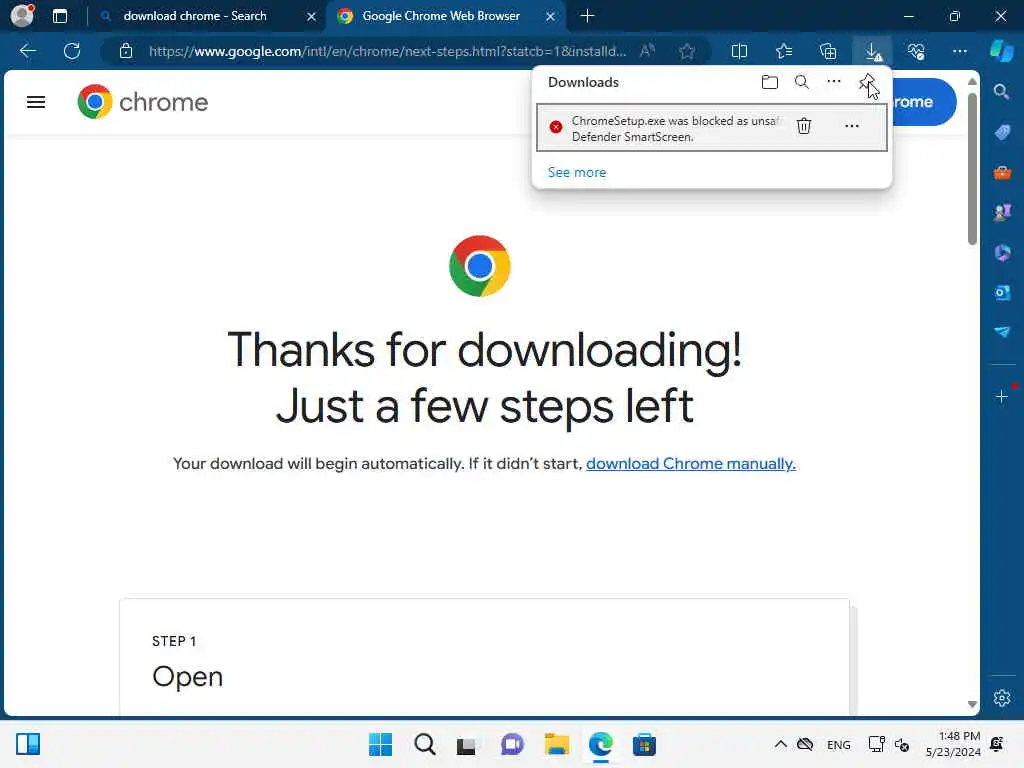The width and height of the screenshot is (1024, 768).
Task: Open Chat app on taskbar
Action: pos(512,744)
